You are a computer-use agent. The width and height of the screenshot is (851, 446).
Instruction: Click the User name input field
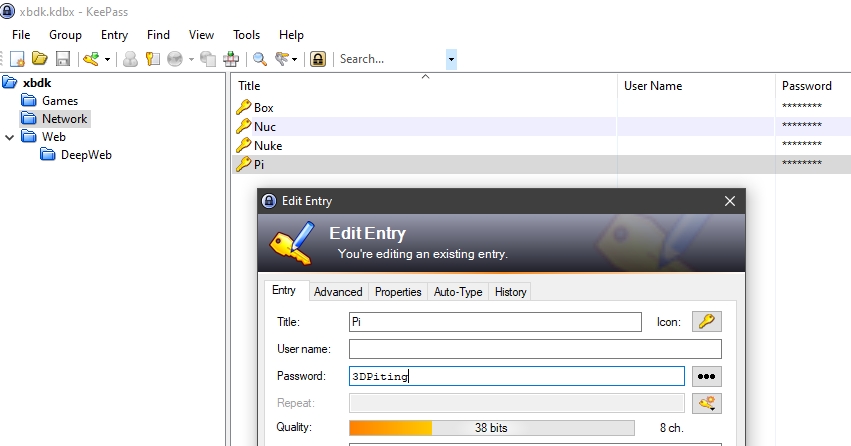(x=535, y=349)
